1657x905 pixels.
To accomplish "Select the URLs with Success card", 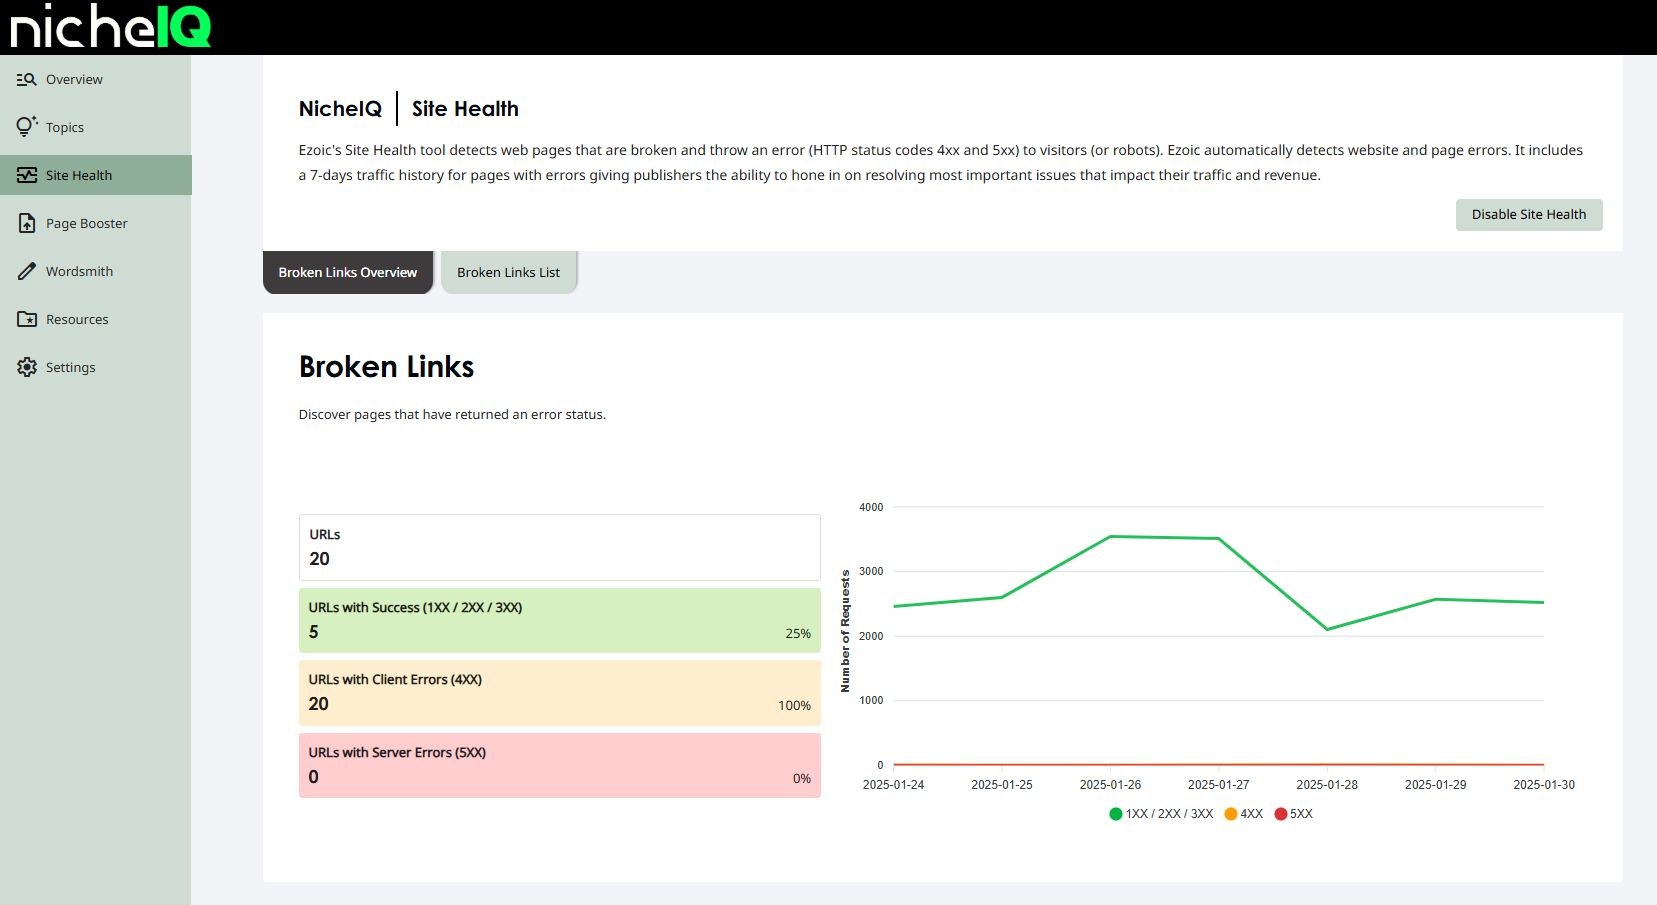I will (559, 620).
